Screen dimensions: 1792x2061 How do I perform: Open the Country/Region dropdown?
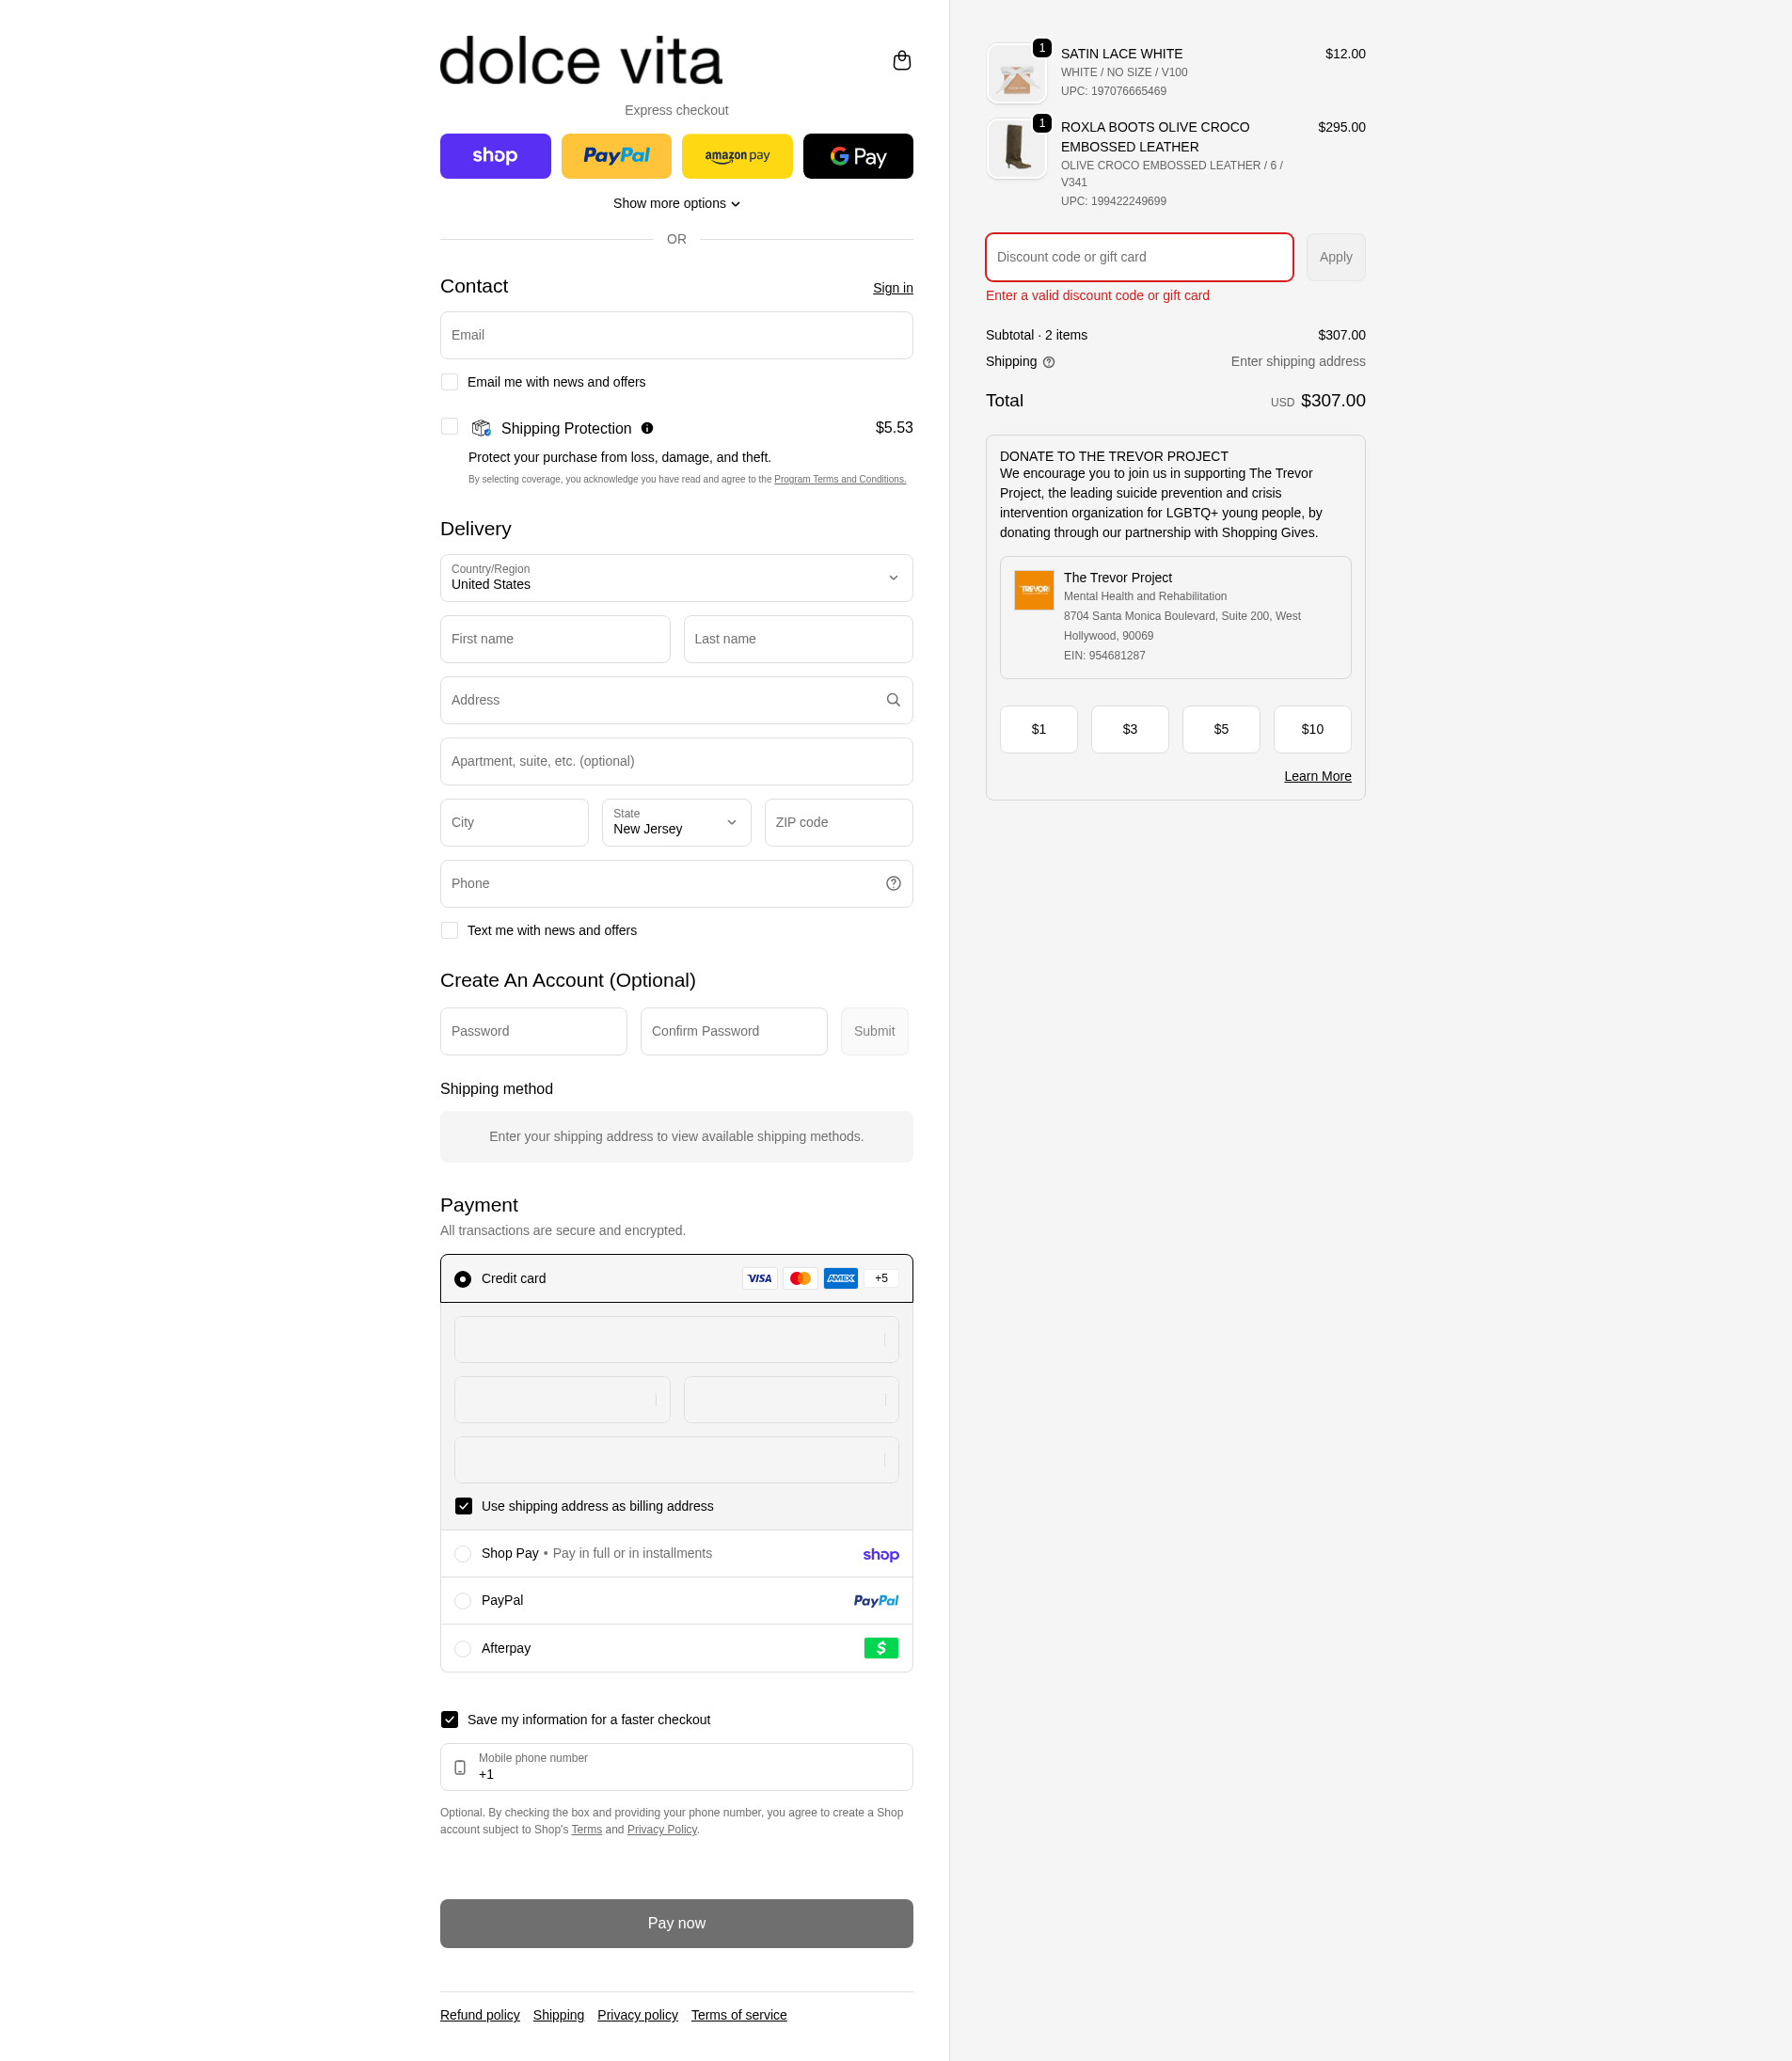[x=676, y=578]
